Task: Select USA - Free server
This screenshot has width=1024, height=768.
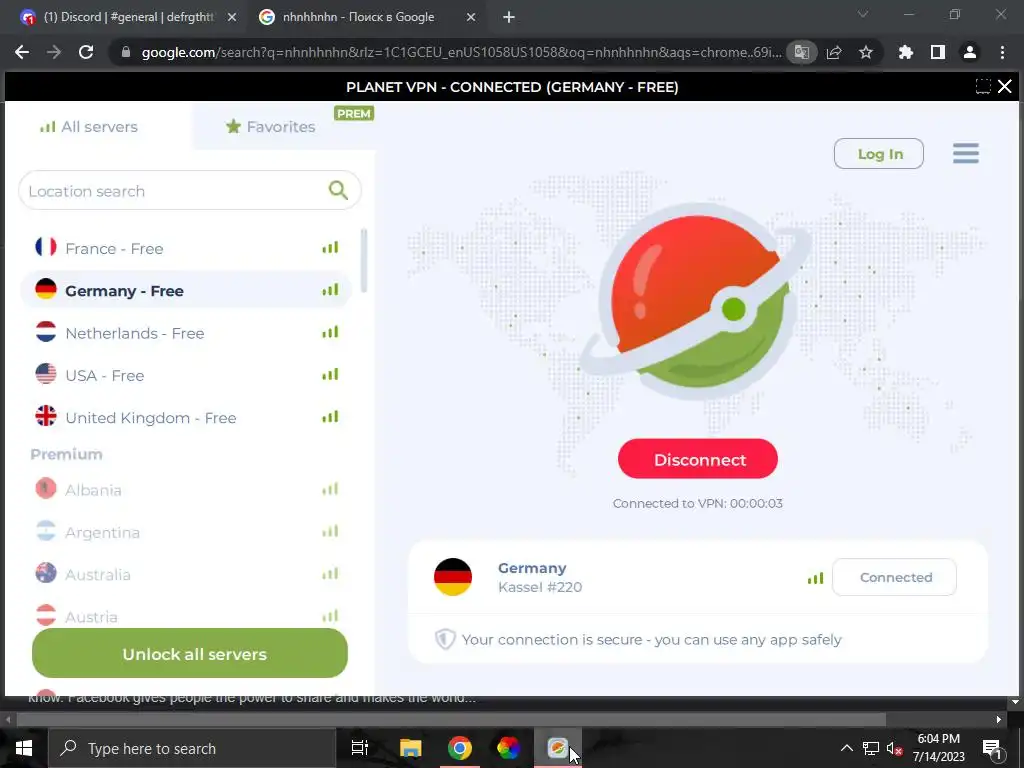Action: (186, 376)
